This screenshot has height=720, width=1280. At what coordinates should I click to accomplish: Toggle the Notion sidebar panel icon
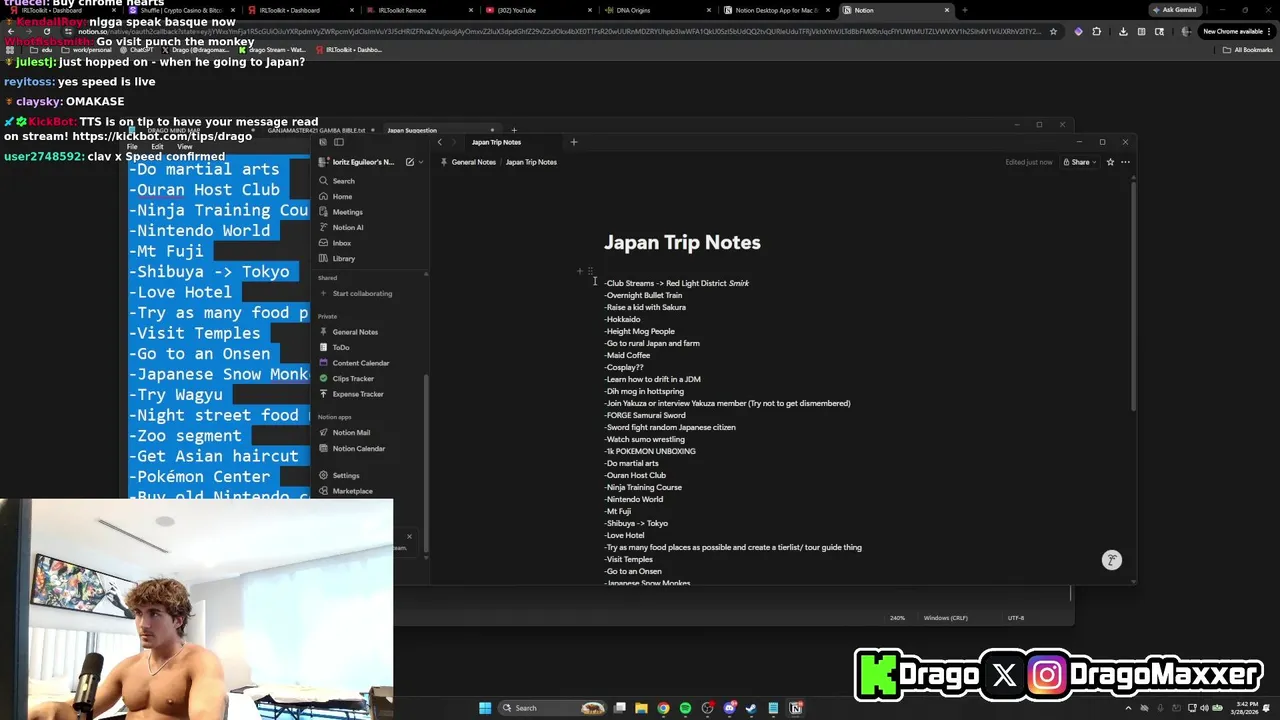(338, 142)
